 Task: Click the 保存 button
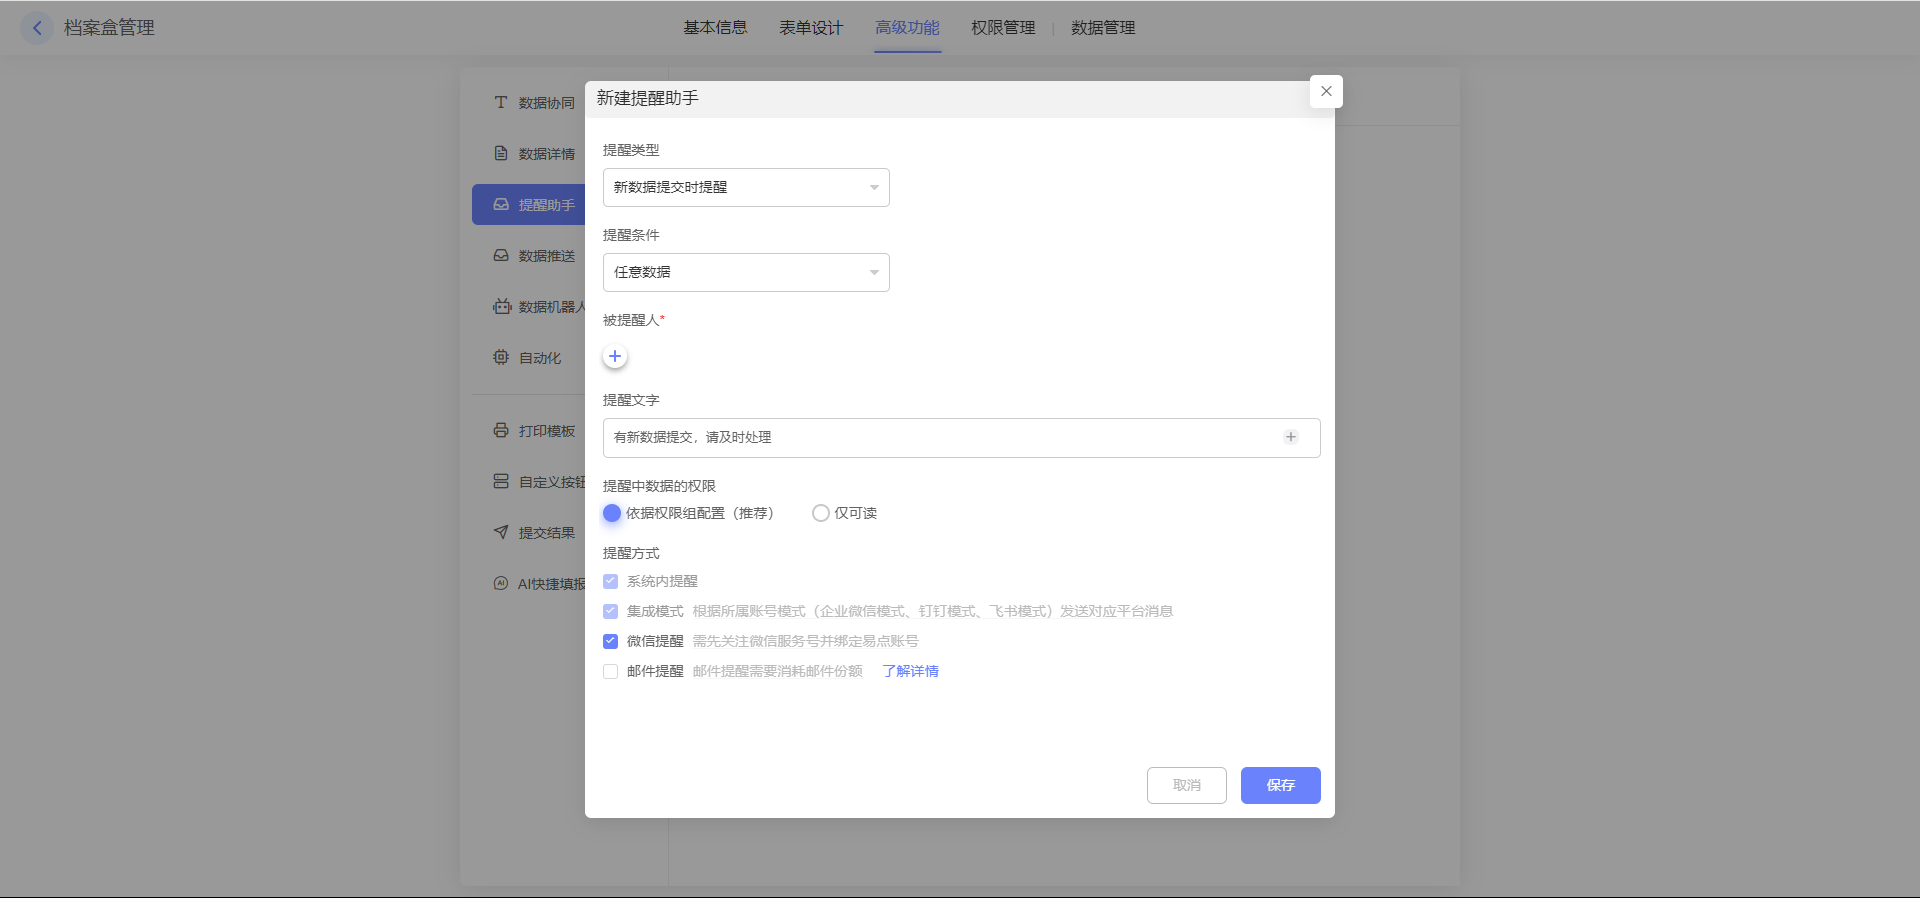click(1280, 785)
